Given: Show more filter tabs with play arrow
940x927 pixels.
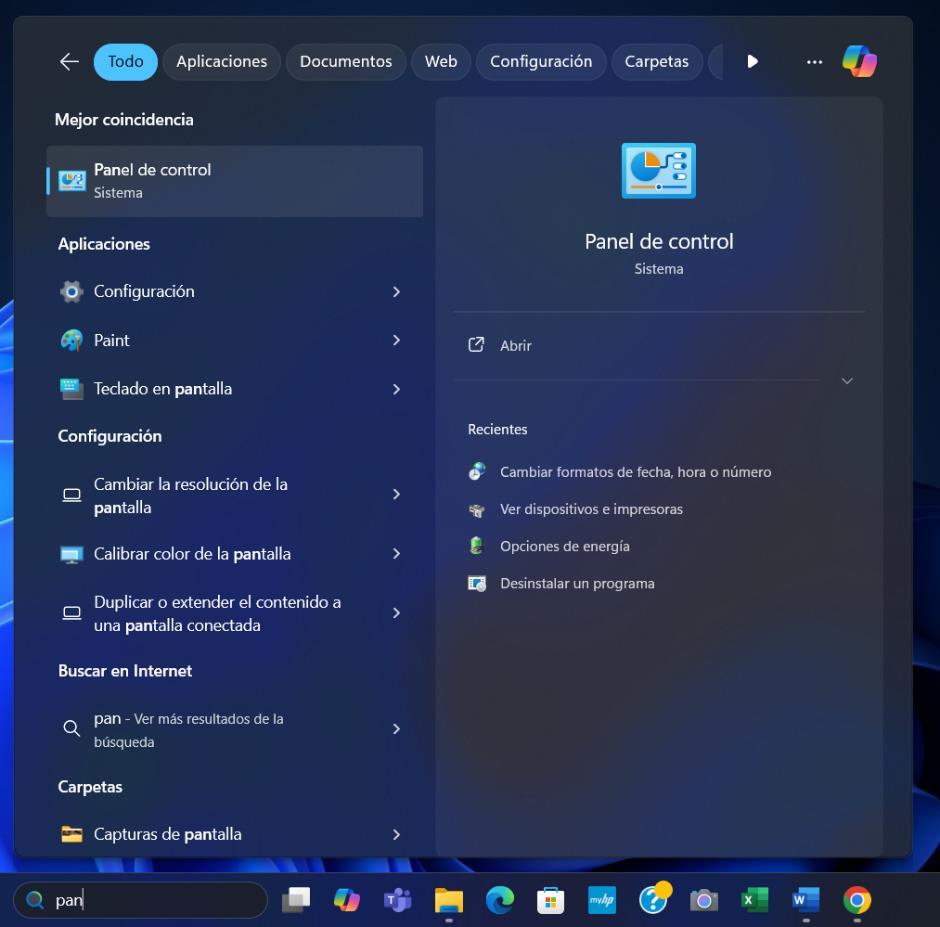Looking at the screenshot, I should point(752,61).
